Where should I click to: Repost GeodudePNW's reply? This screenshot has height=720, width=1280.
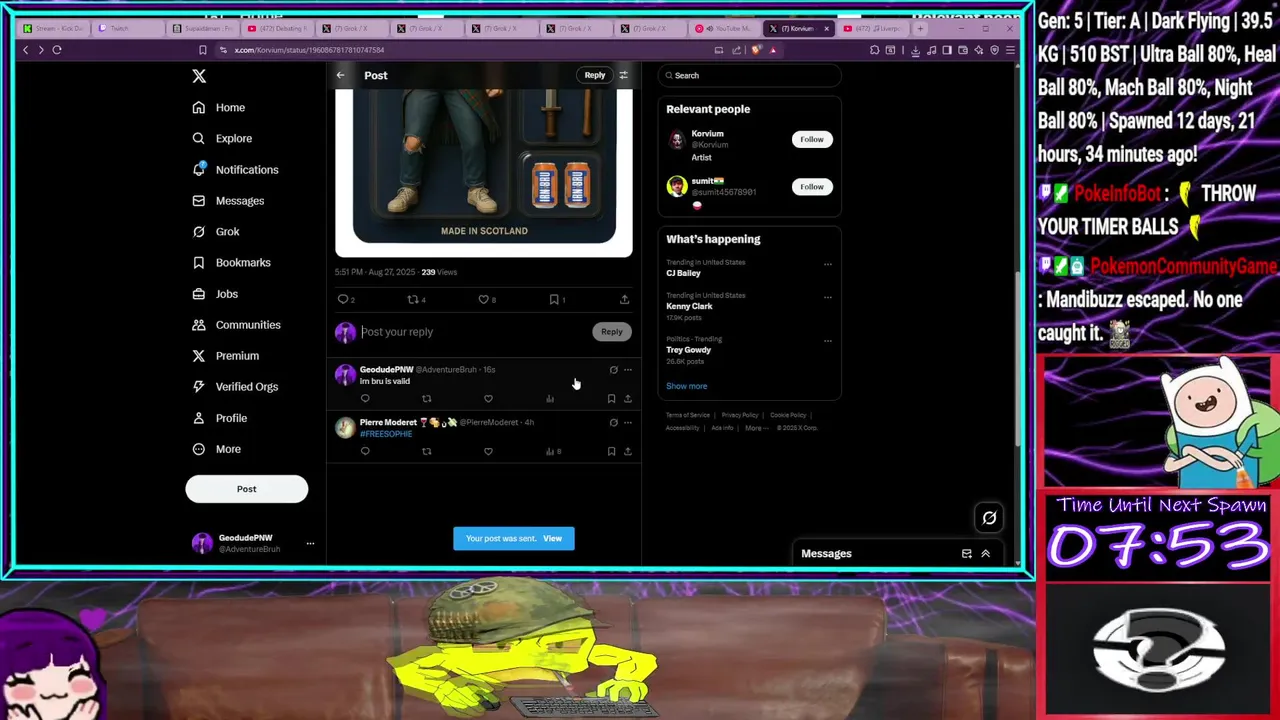pyautogui.click(x=427, y=398)
